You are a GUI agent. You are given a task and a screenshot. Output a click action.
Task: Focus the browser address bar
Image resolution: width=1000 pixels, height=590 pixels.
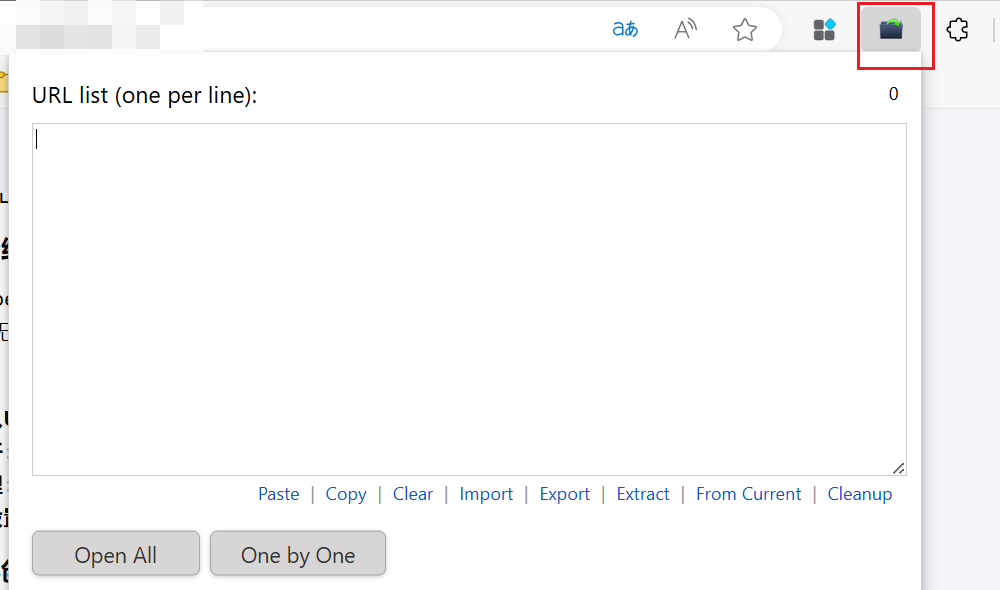(x=400, y=30)
